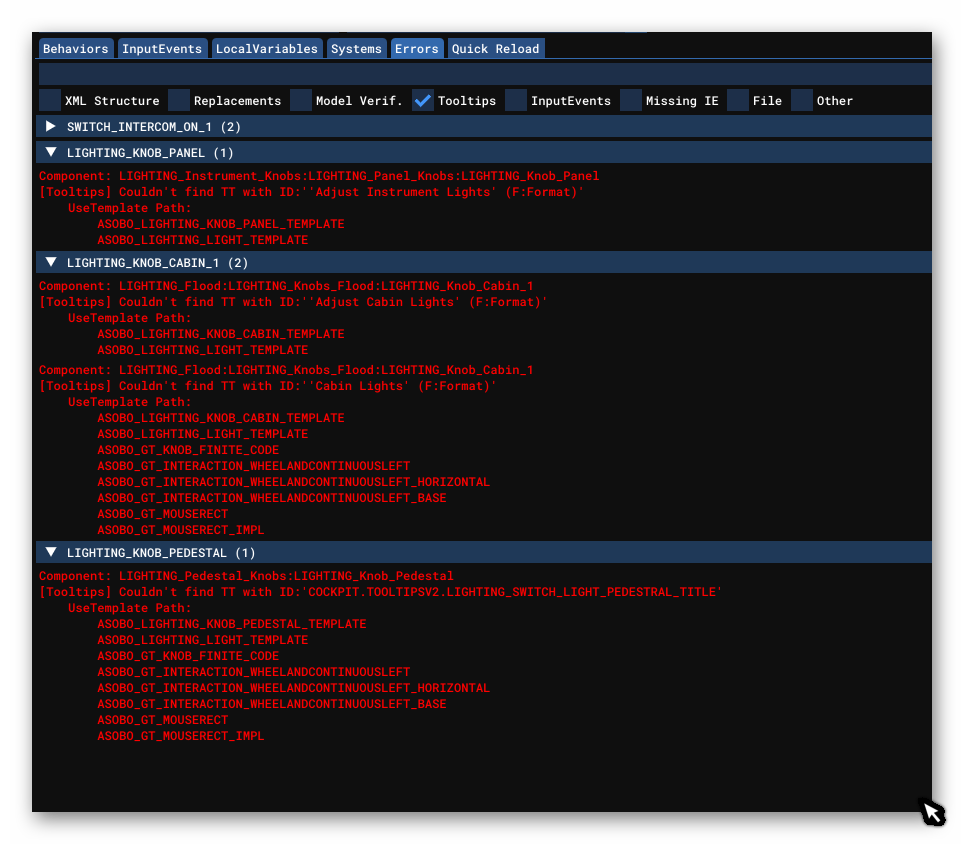The width and height of the screenshot is (964, 844).
Task: Select ASOBO_LIGHTING_KNOB_PEDESTAL_TEMPLATE path entry
Action: (232, 624)
